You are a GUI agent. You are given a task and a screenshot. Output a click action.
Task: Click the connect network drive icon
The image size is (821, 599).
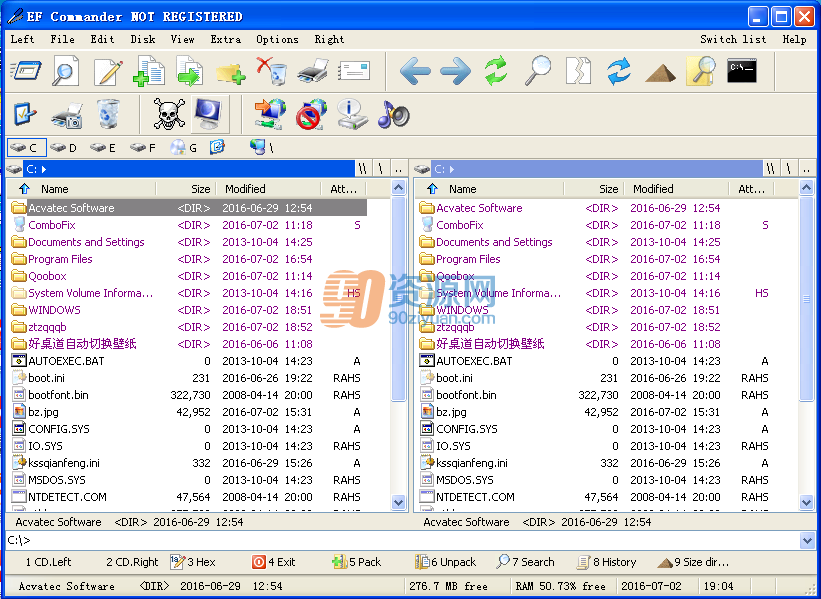click(270, 114)
